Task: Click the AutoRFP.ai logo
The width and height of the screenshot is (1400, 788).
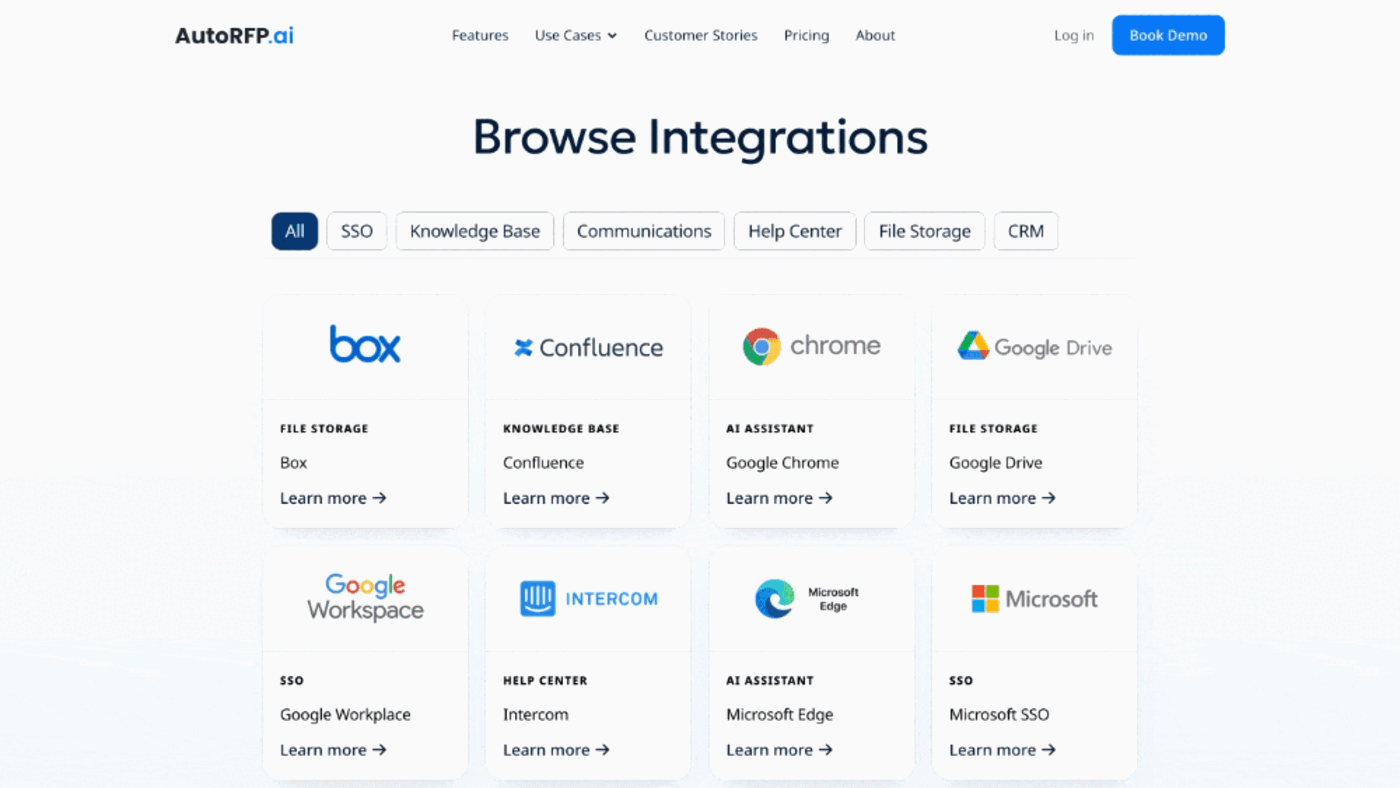Action: (233, 34)
